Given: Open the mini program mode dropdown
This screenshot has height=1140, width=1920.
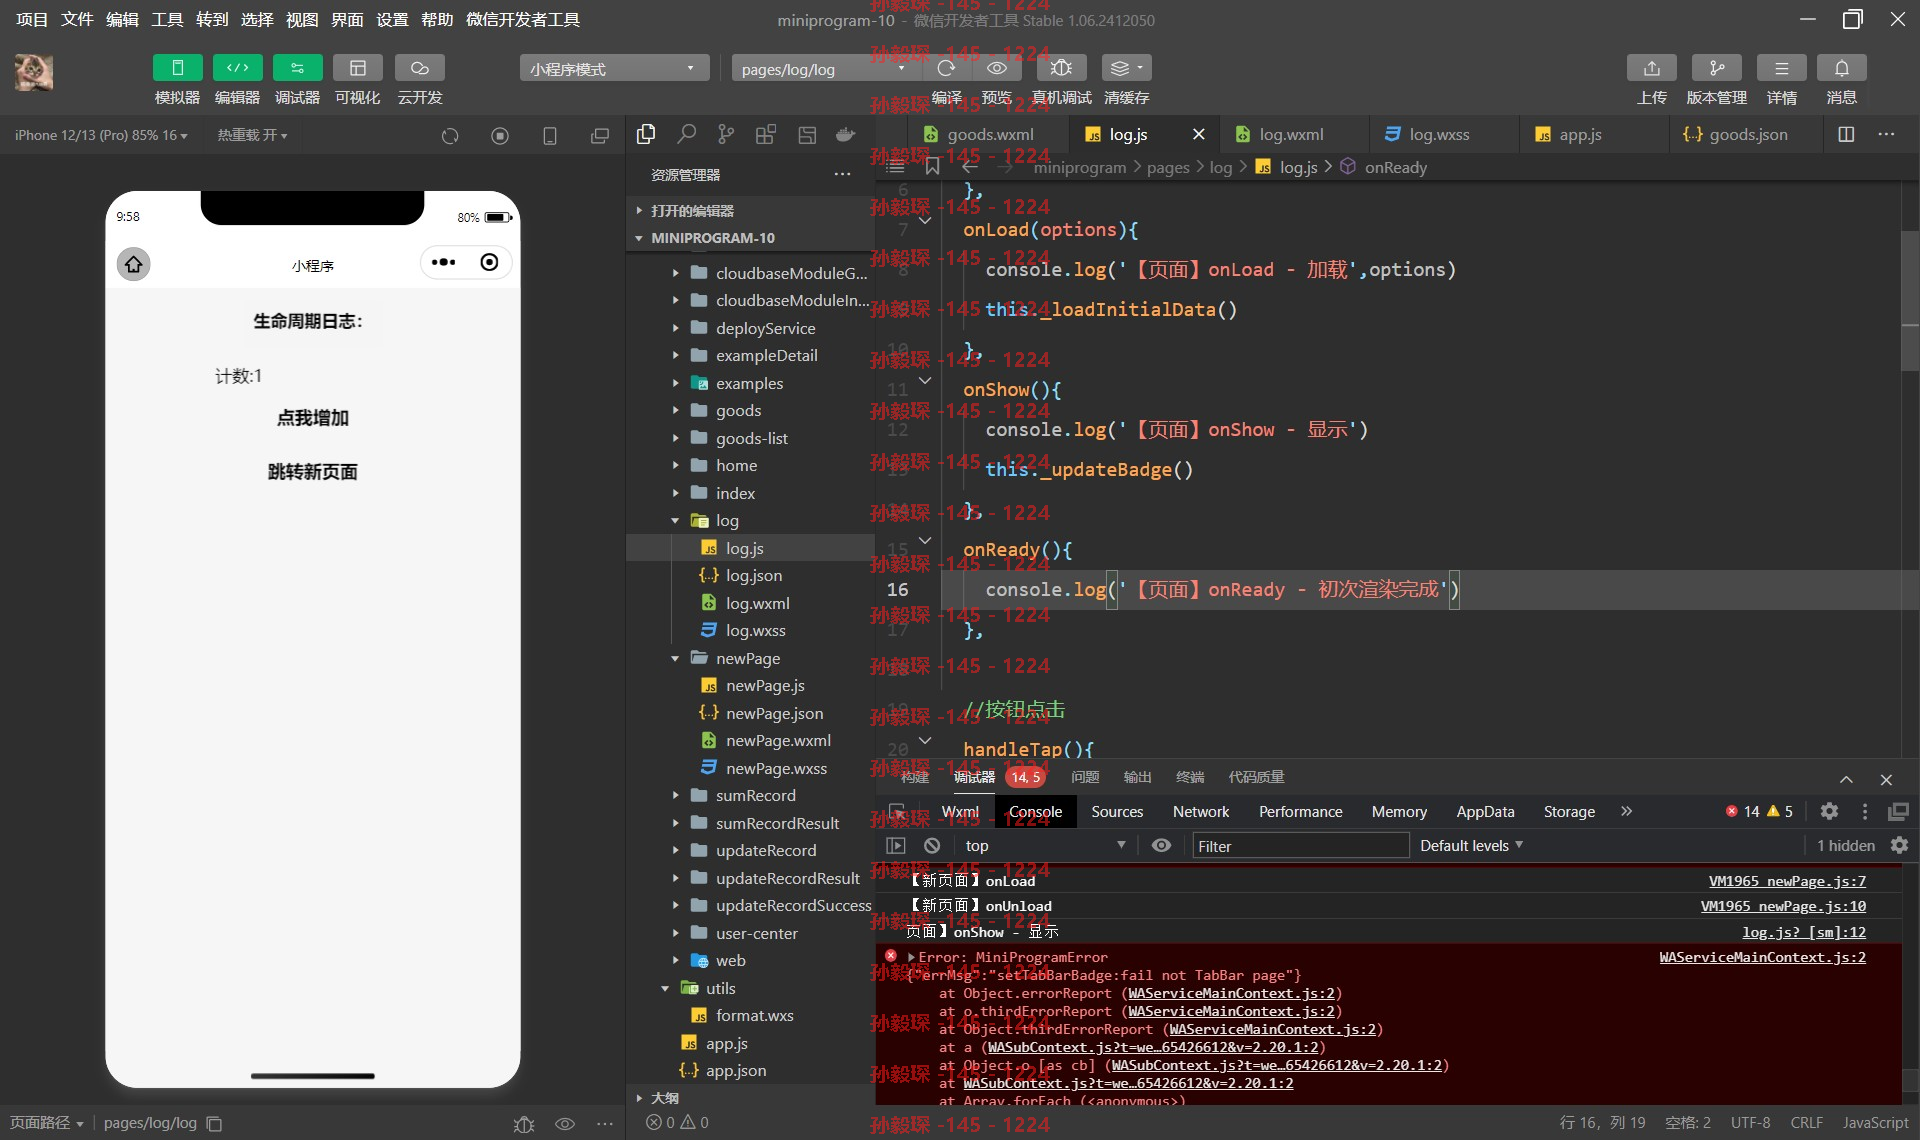Looking at the screenshot, I should click(614, 68).
